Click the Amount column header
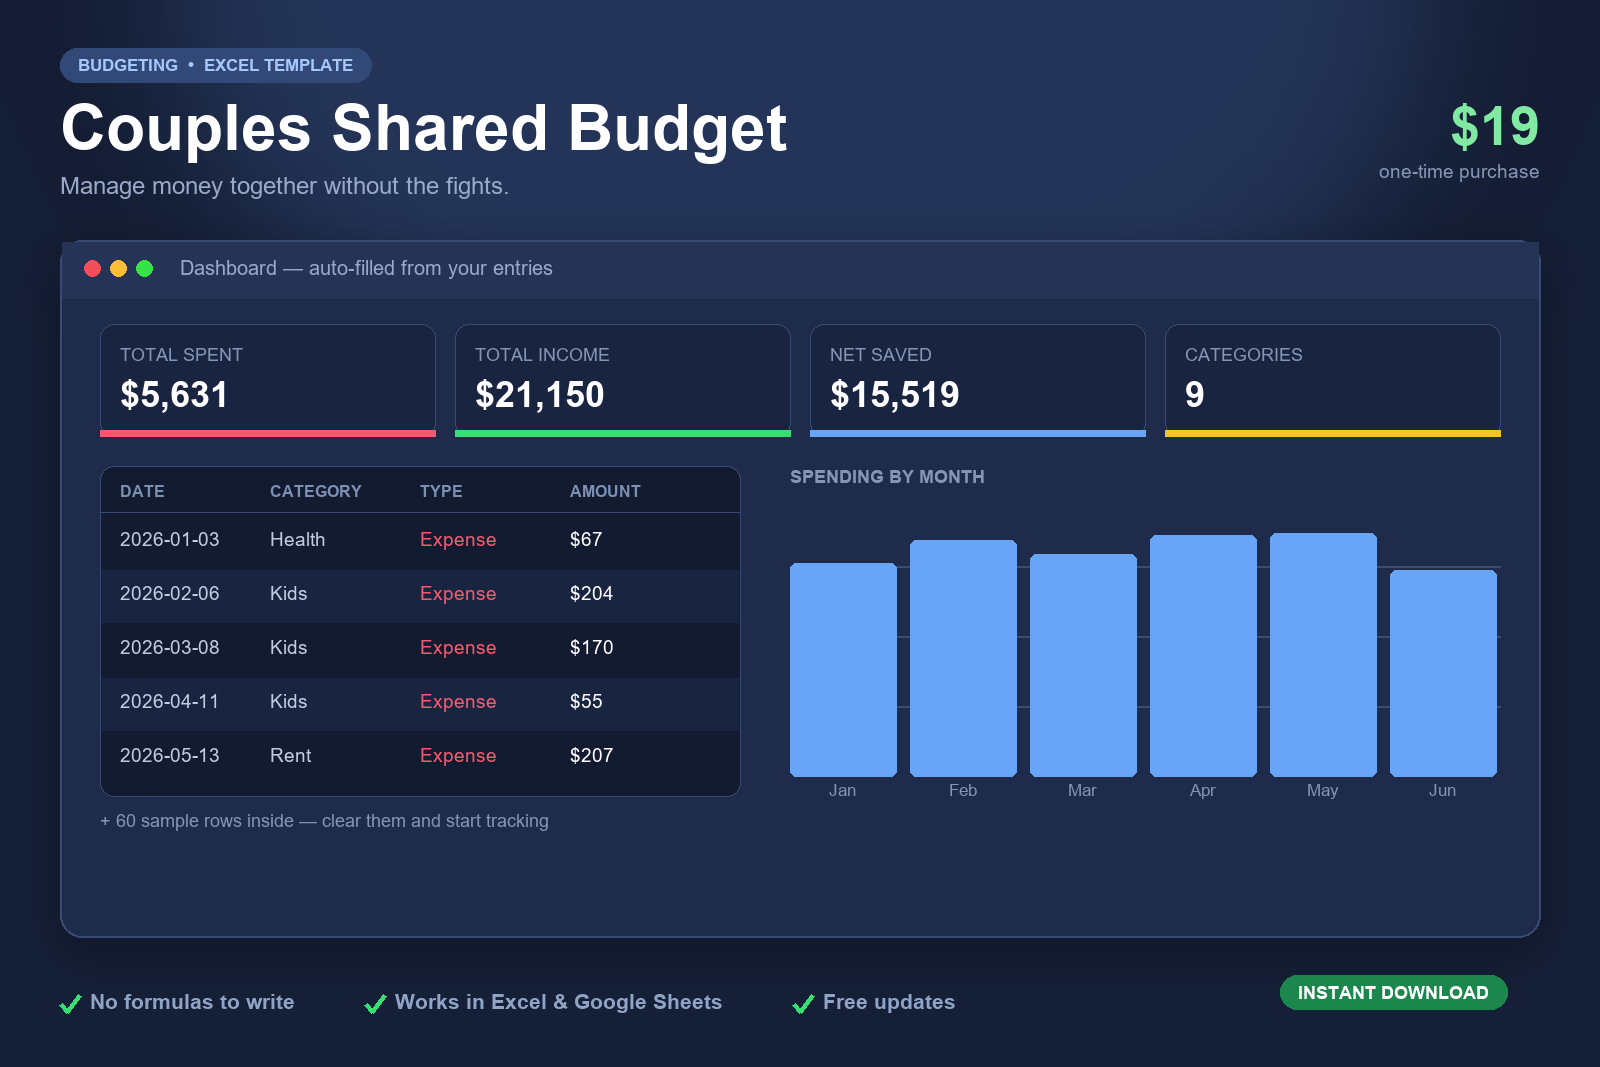The width and height of the screenshot is (1600, 1067). tap(605, 491)
